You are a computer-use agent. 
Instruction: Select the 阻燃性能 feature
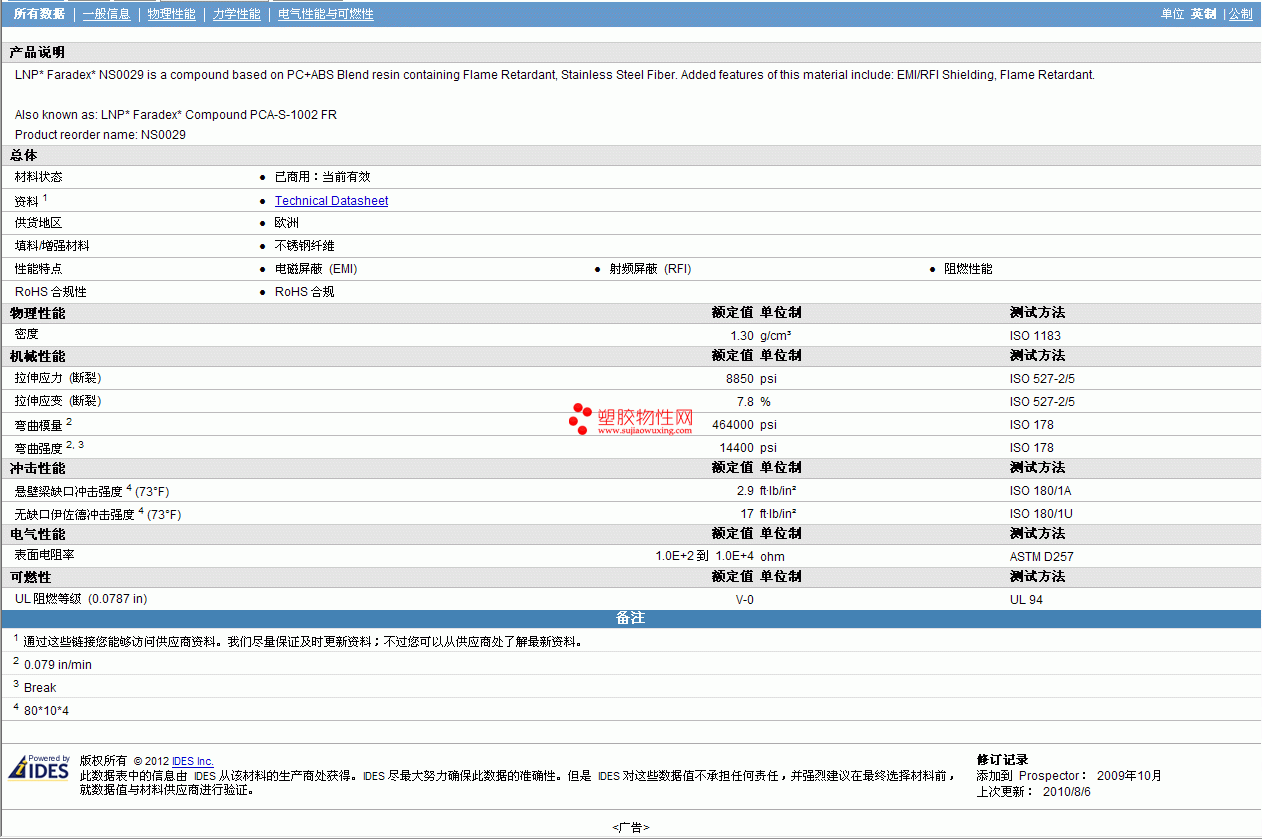pyautogui.click(x=968, y=269)
